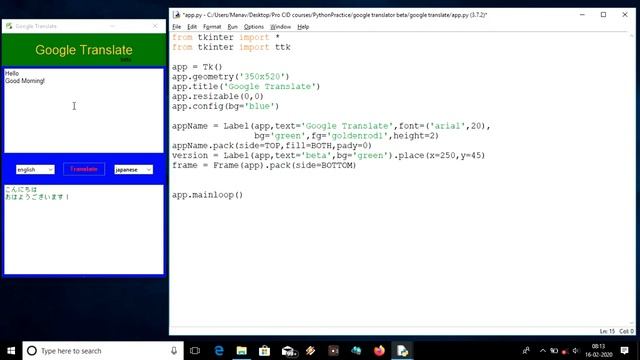This screenshot has height=360, width=640.
Task: Open the Sublime Text taskbar icon
Action: (310, 351)
